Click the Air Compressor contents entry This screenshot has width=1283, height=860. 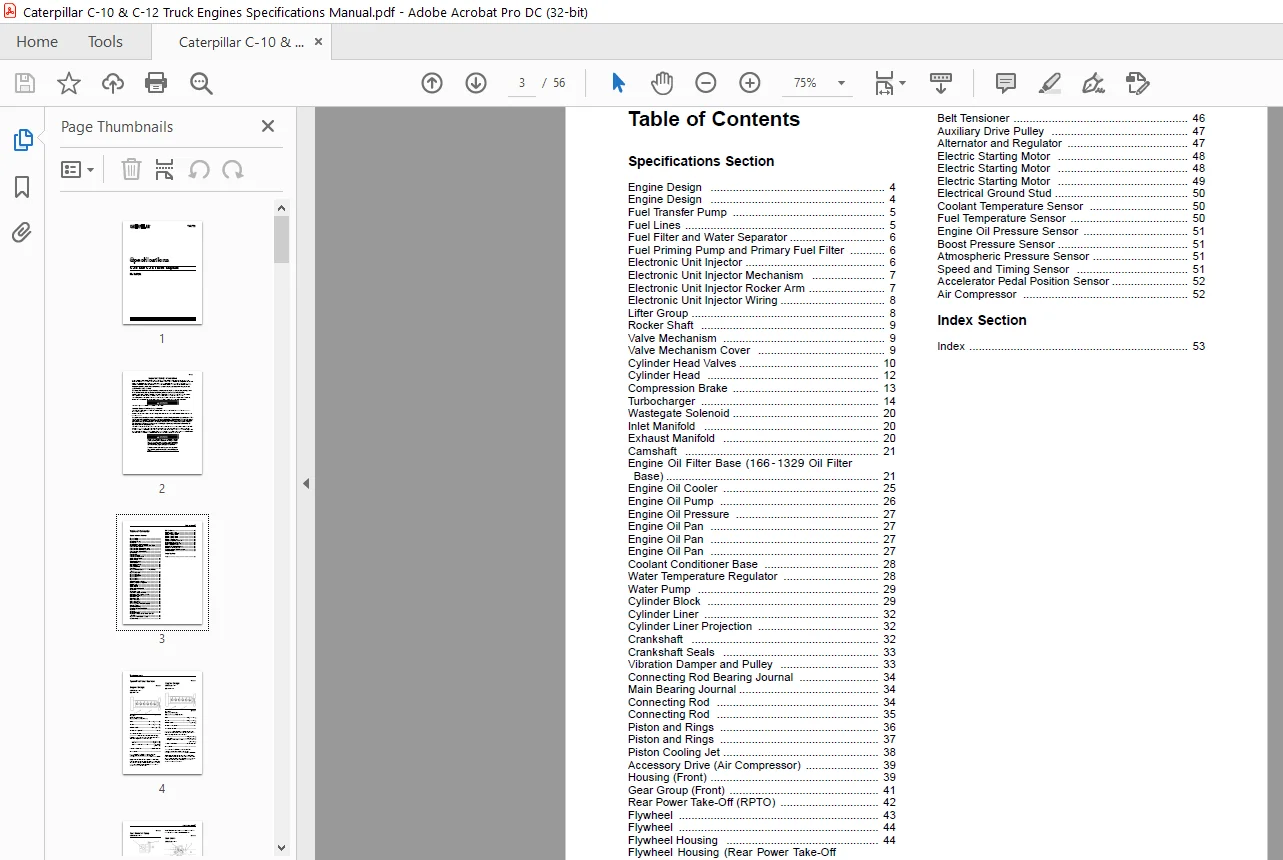1071,295
